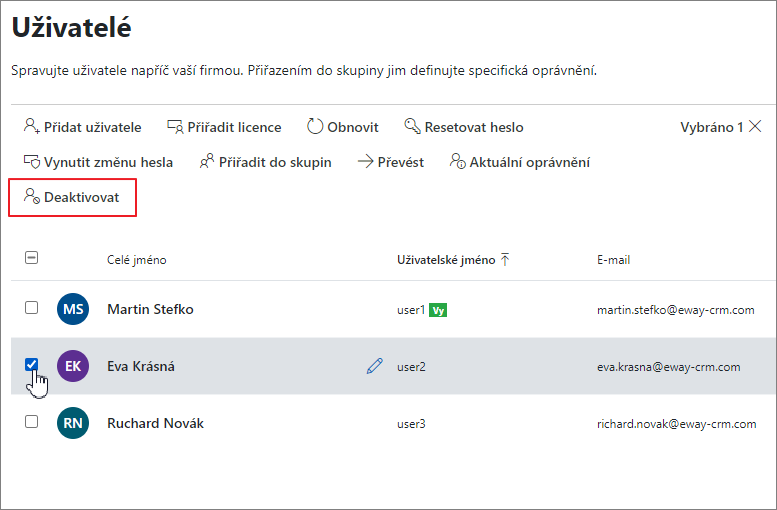Click Vynutit změnu hesla shield icon
777x510 pixels.
pos(32,162)
